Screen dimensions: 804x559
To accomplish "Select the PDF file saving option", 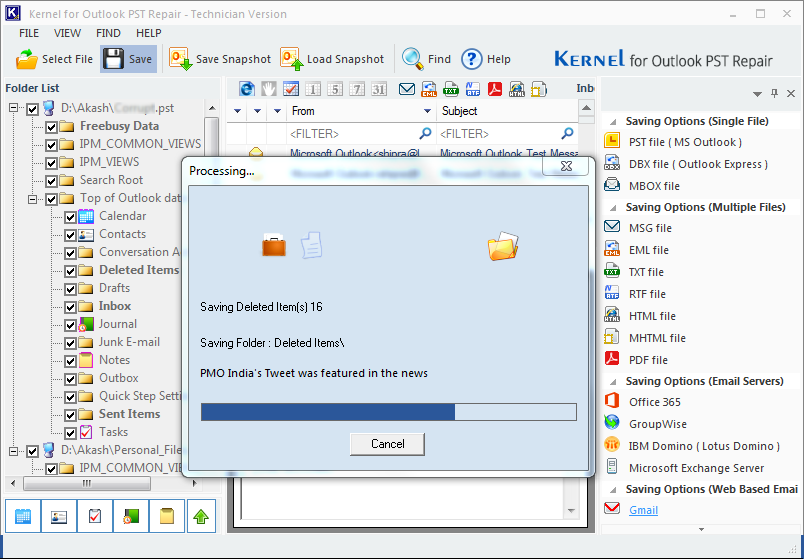I will (x=648, y=360).
